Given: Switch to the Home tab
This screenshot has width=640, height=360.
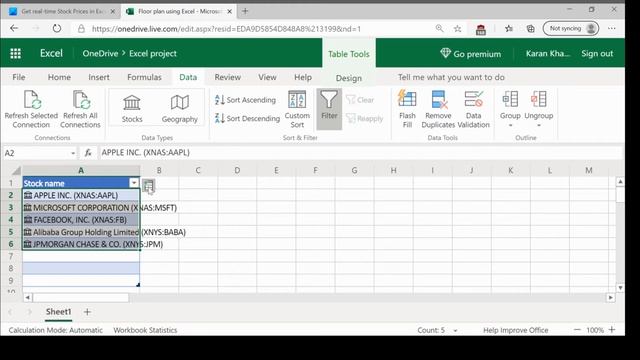Looking at the screenshot, I should (59, 77).
